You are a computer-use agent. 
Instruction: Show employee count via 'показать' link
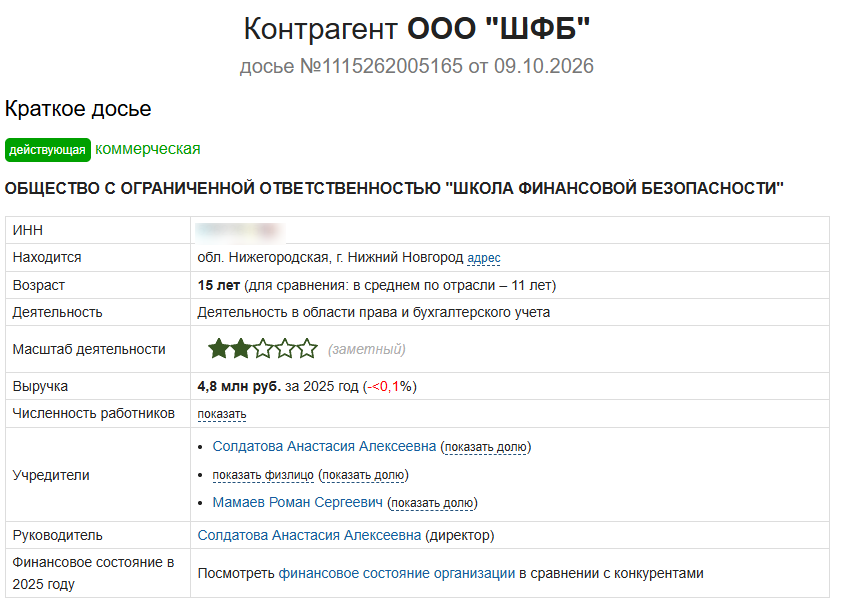[221, 414]
